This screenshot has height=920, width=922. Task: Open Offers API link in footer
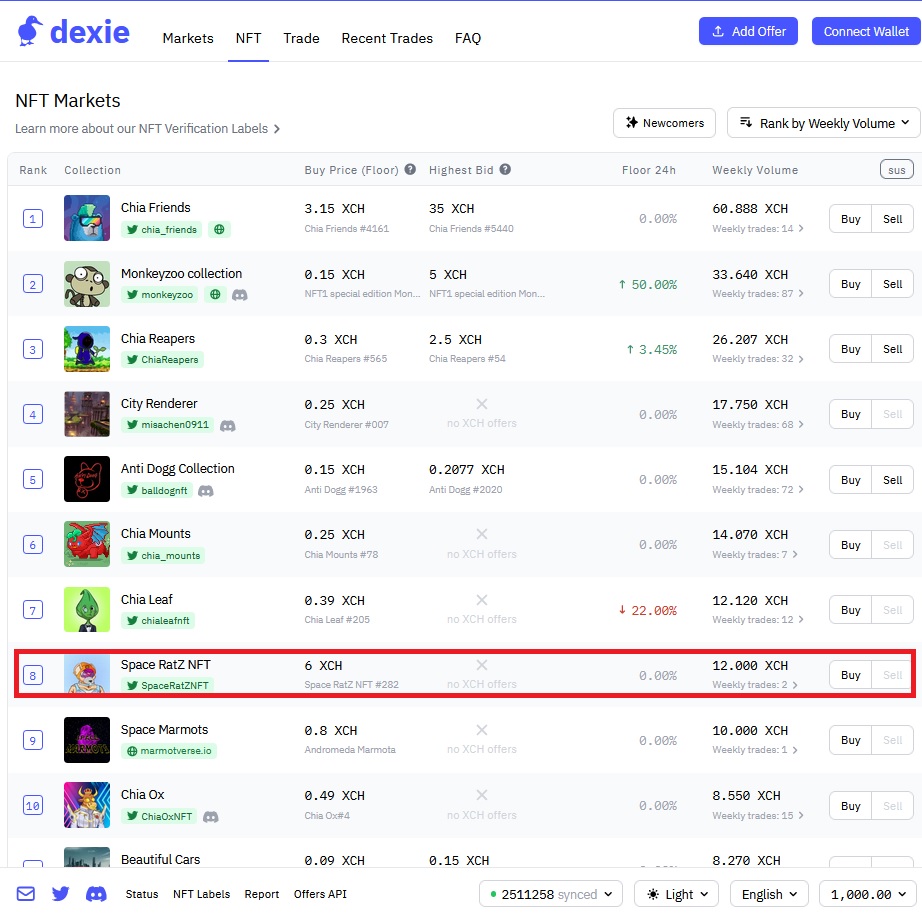(320, 894)
